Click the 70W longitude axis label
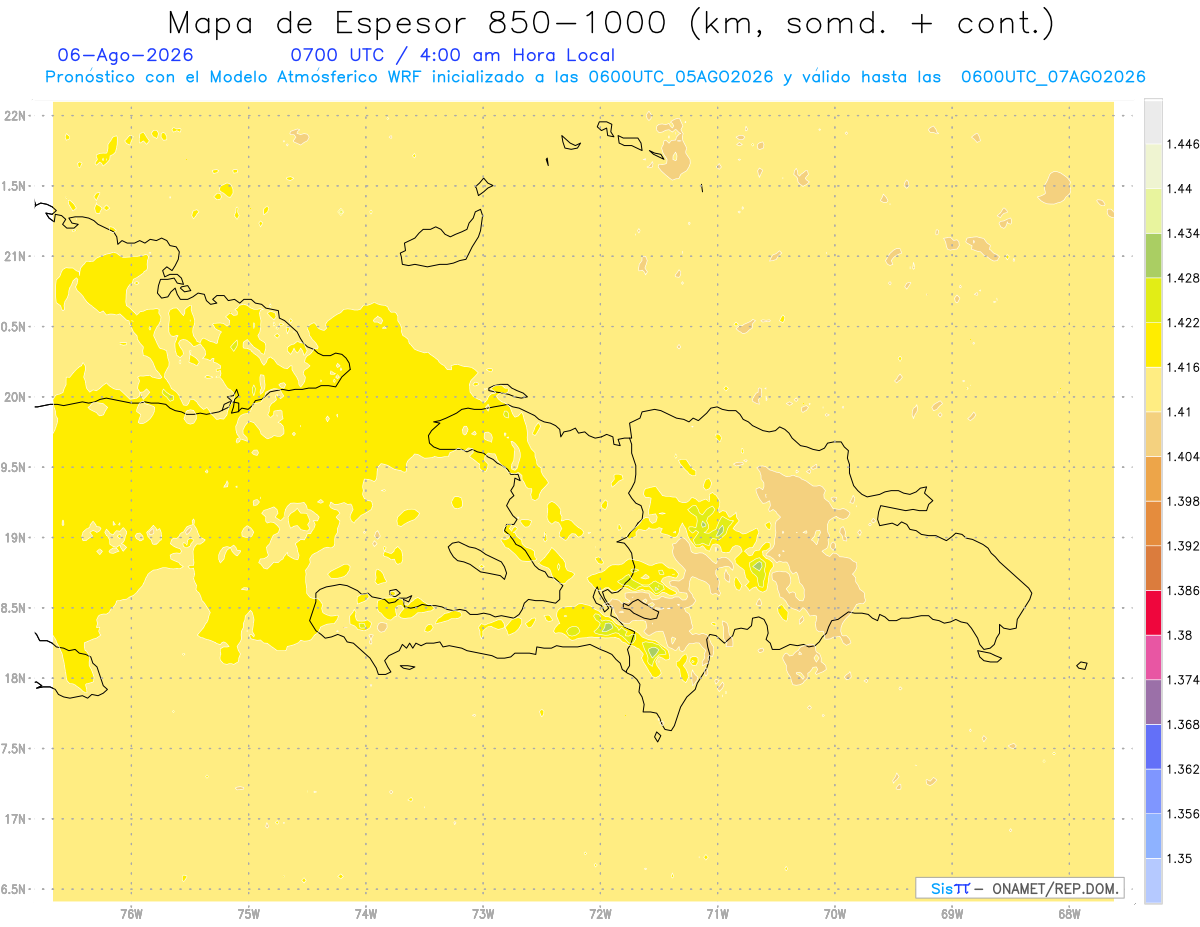This screenshot has width=1200, height=927. pos(835,914)
